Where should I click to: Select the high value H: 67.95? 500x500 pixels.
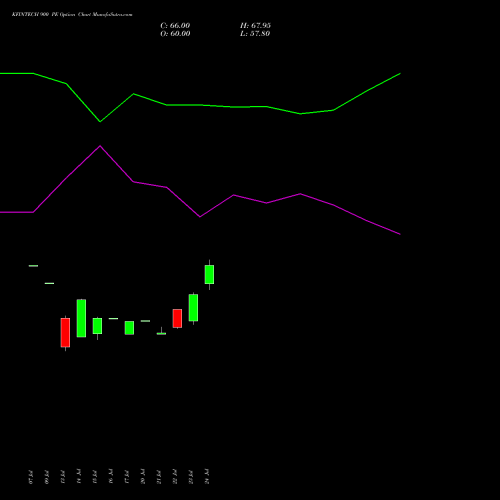point(255,26)
